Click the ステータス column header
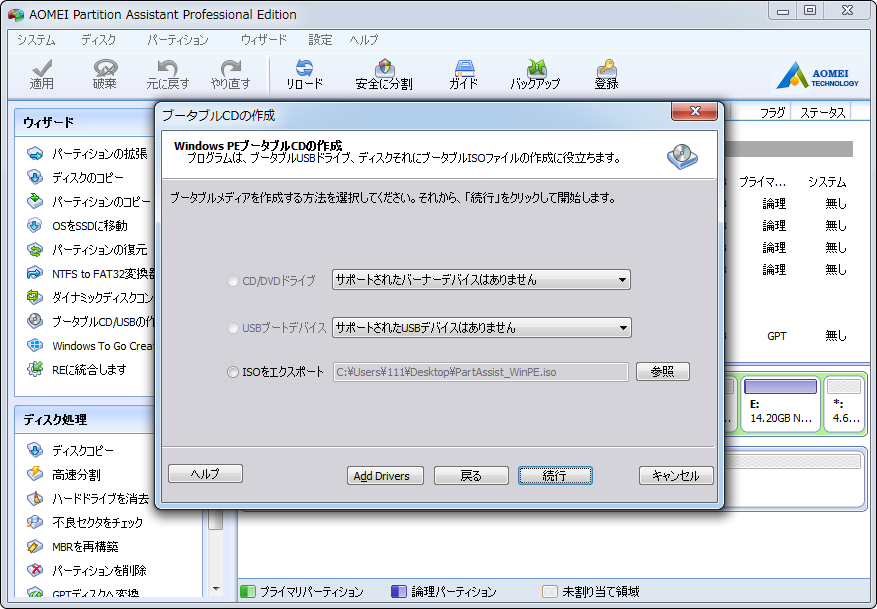This screenshot has height=609, width=877. (822, 113)
